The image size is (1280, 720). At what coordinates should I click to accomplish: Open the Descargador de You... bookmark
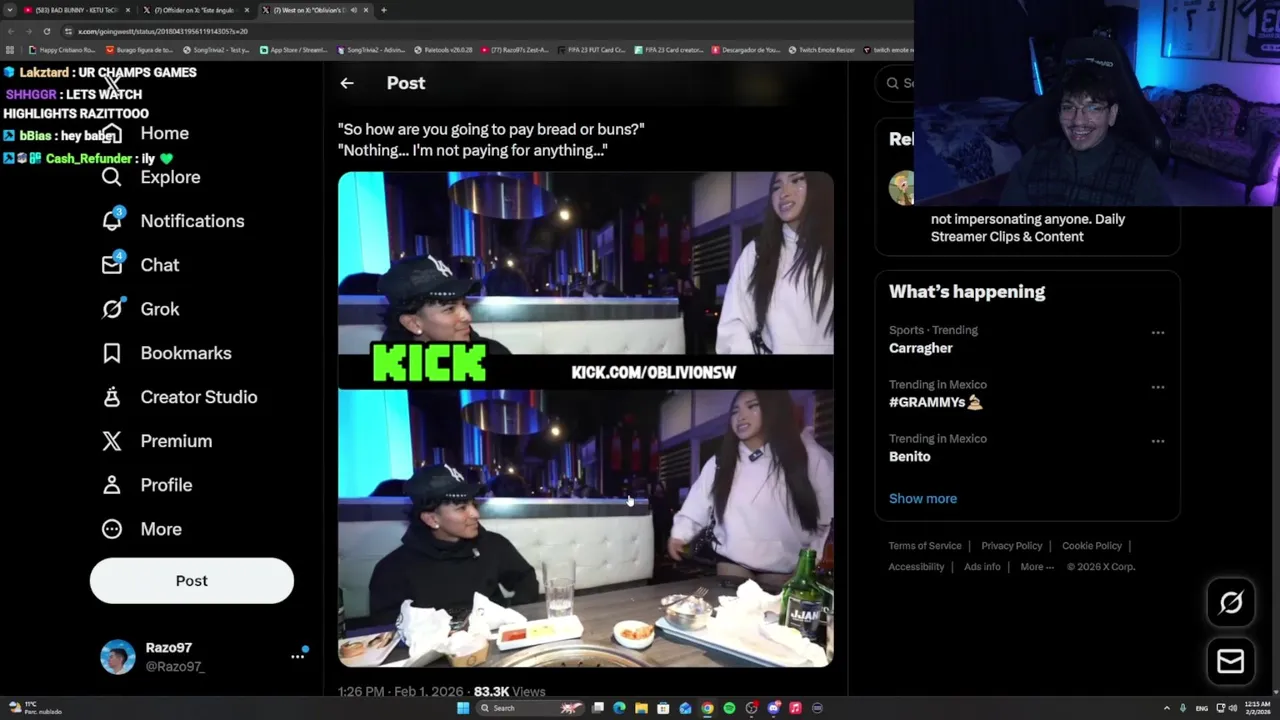[x=746, y=50]
